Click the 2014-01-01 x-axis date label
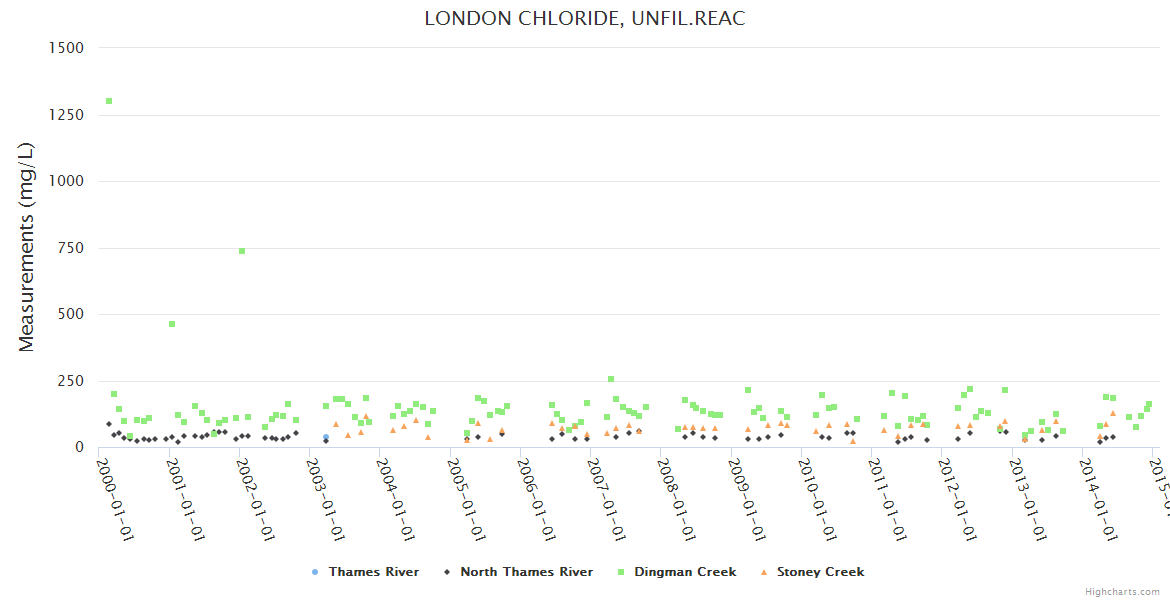The height and width of the screenshot is (600, 1170). click(1097, 486)
